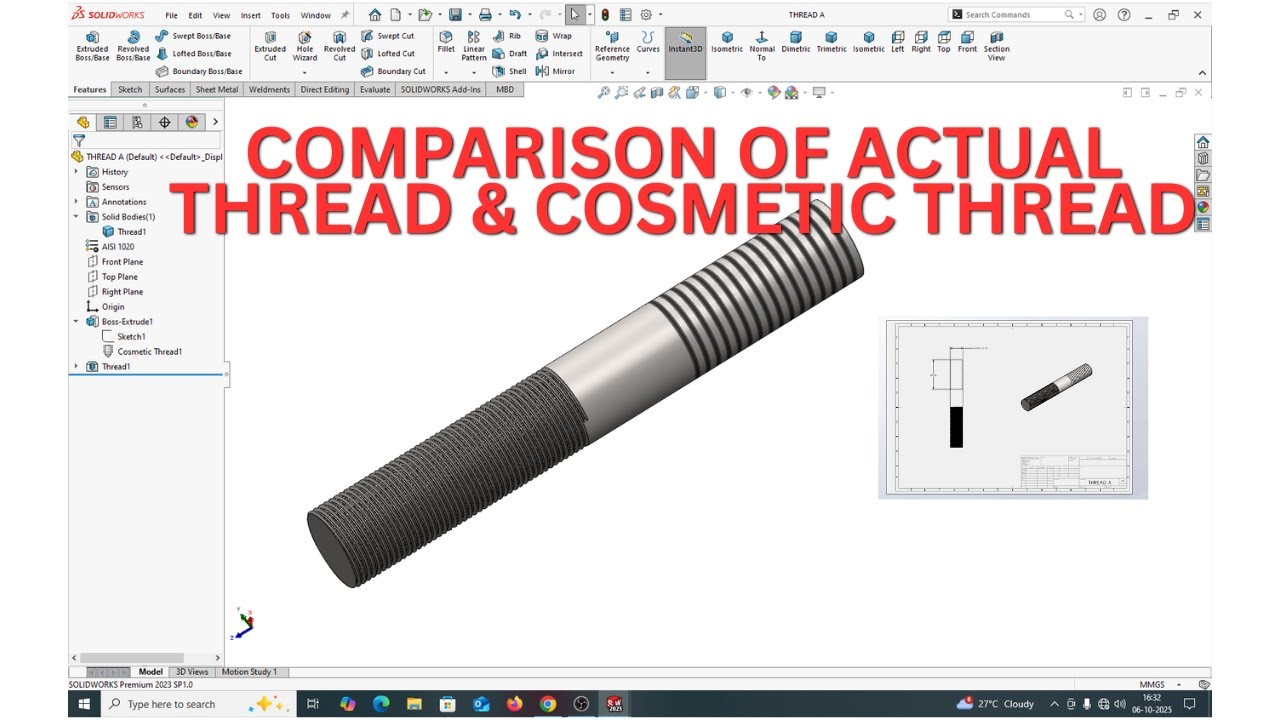The height and width of the screenshot is (720, 1280).
Task: Select the Extruded Boss/Base tool
Action: pyautogui.click(x=92, y=46)
